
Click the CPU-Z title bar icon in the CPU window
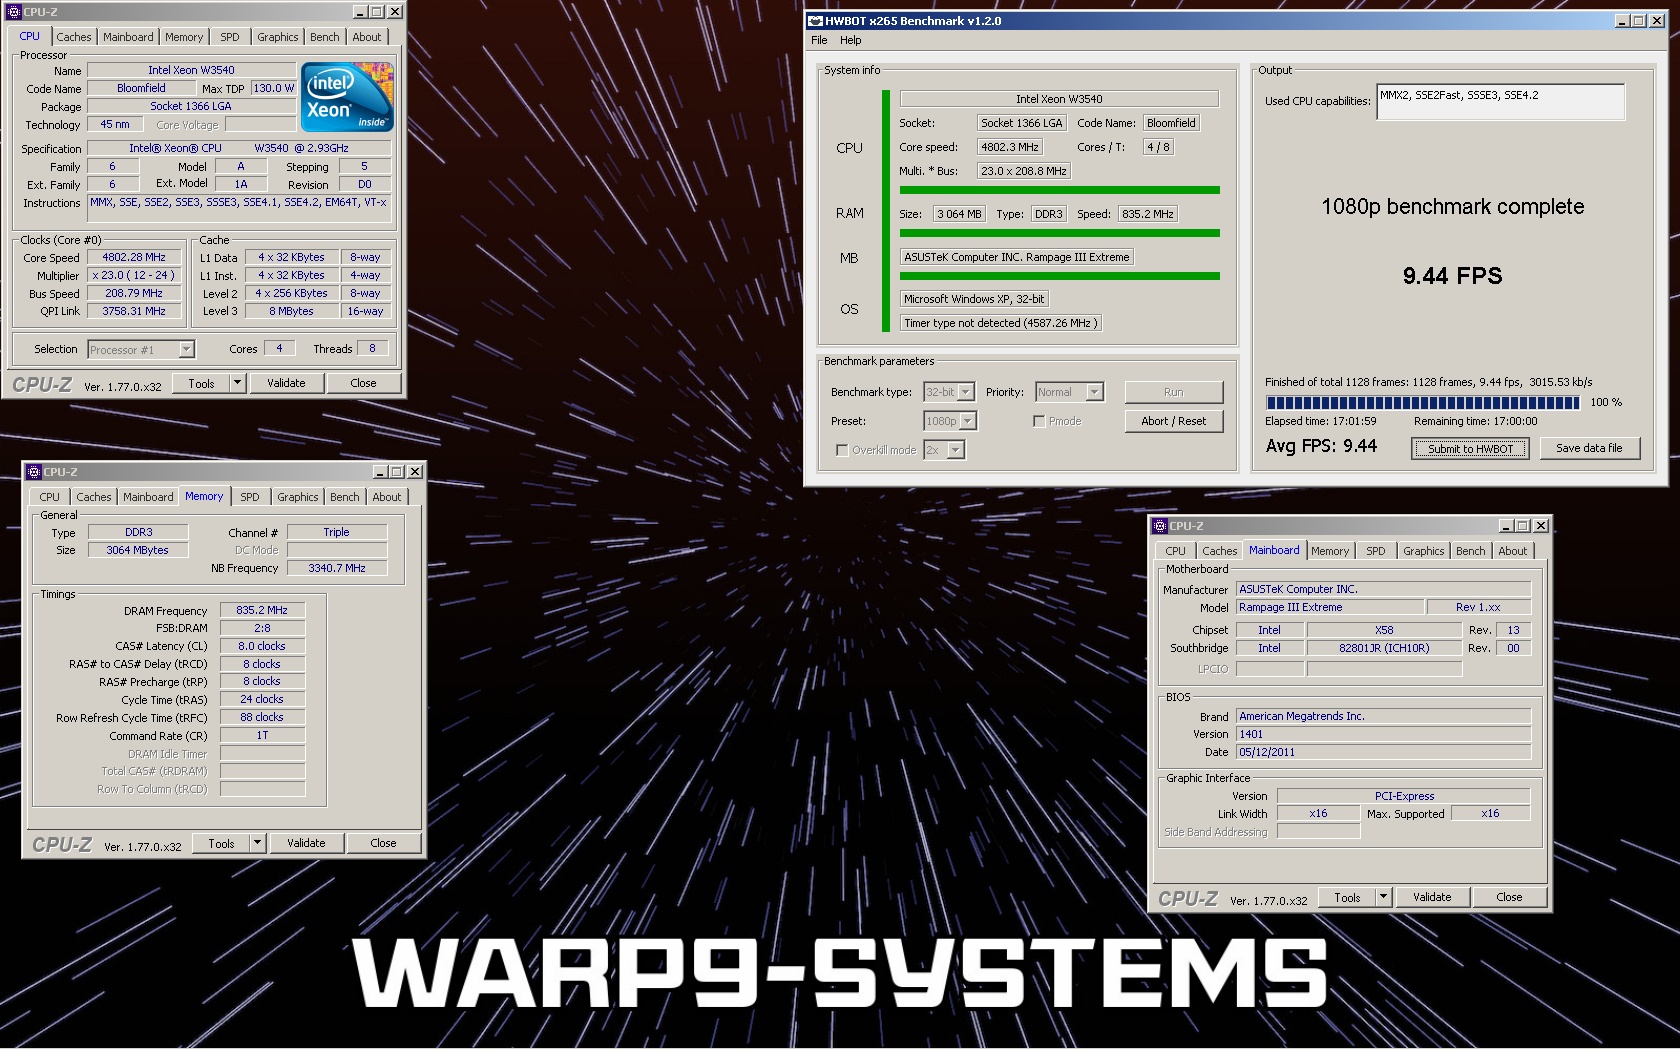pos(13,12)
